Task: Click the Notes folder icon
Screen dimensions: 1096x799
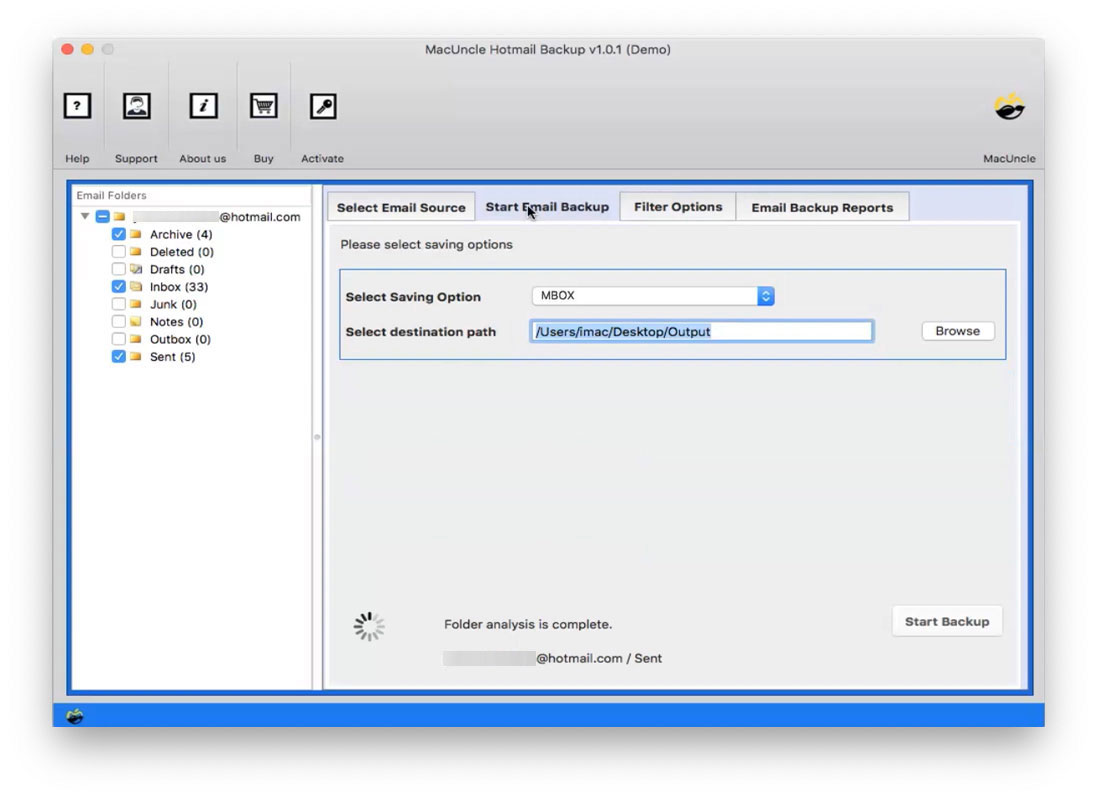Action: tap(136, 322)
